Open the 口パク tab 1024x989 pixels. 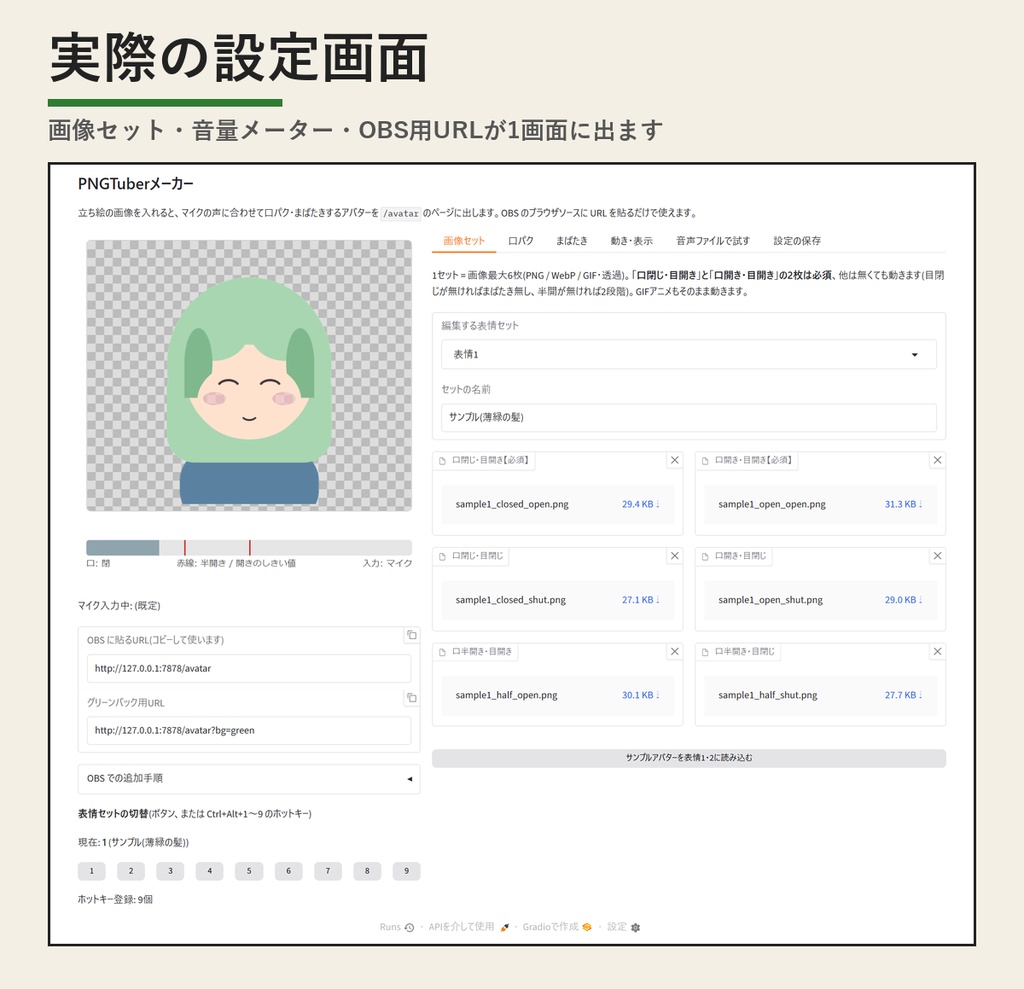point(520,240)
